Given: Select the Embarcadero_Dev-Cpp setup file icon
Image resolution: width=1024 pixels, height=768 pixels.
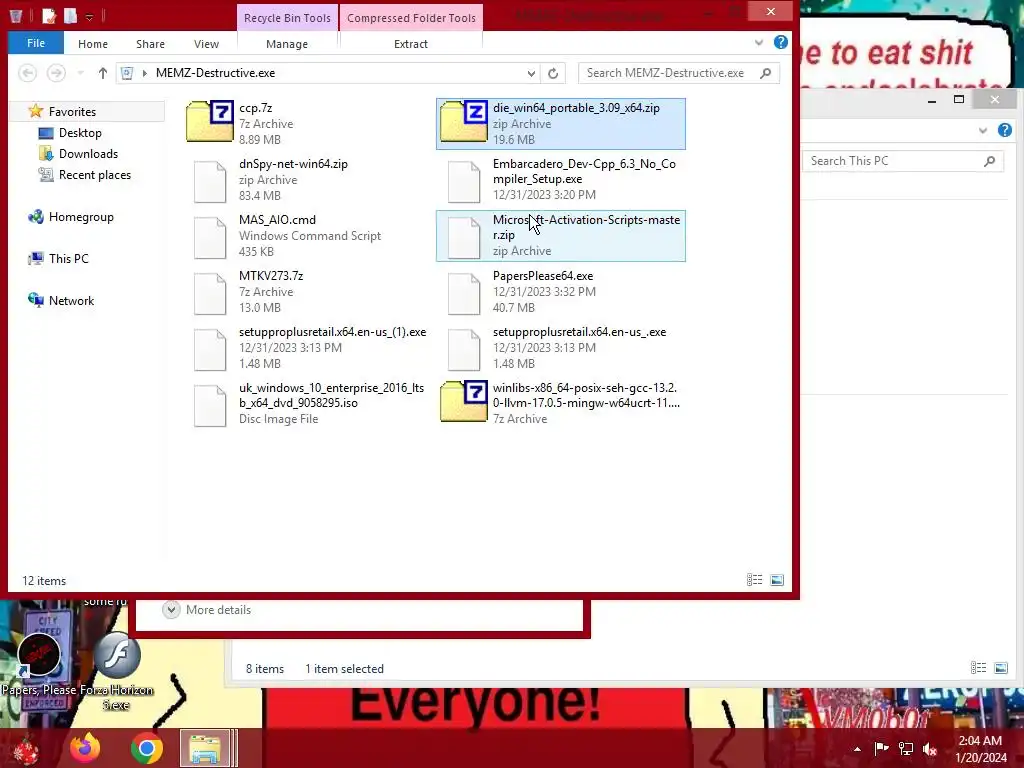Looking at the screenshot, I should pos(464,181).
